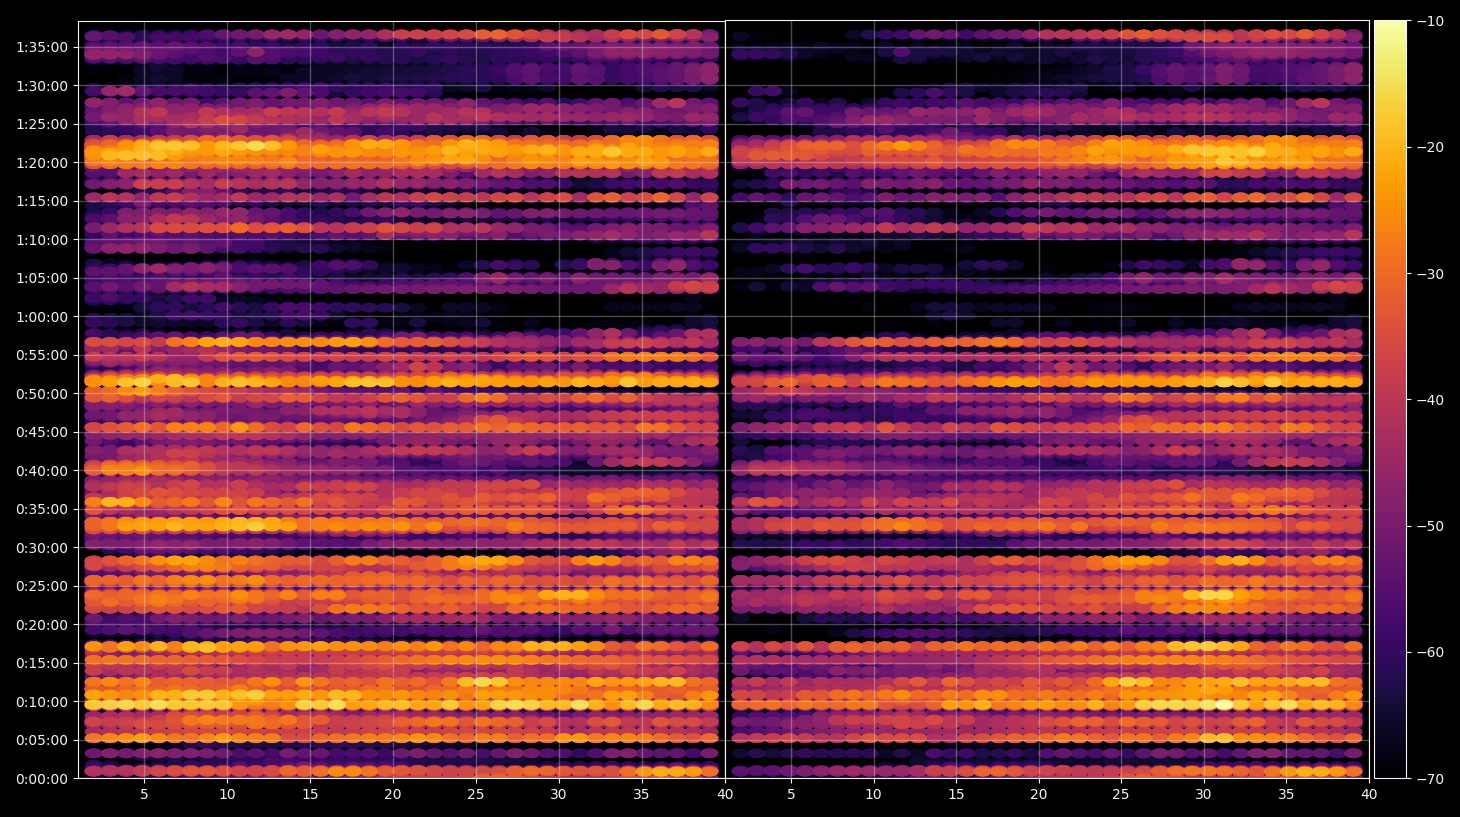
Task: Click inside the right heatmap panel
Action: (1047, 400)
